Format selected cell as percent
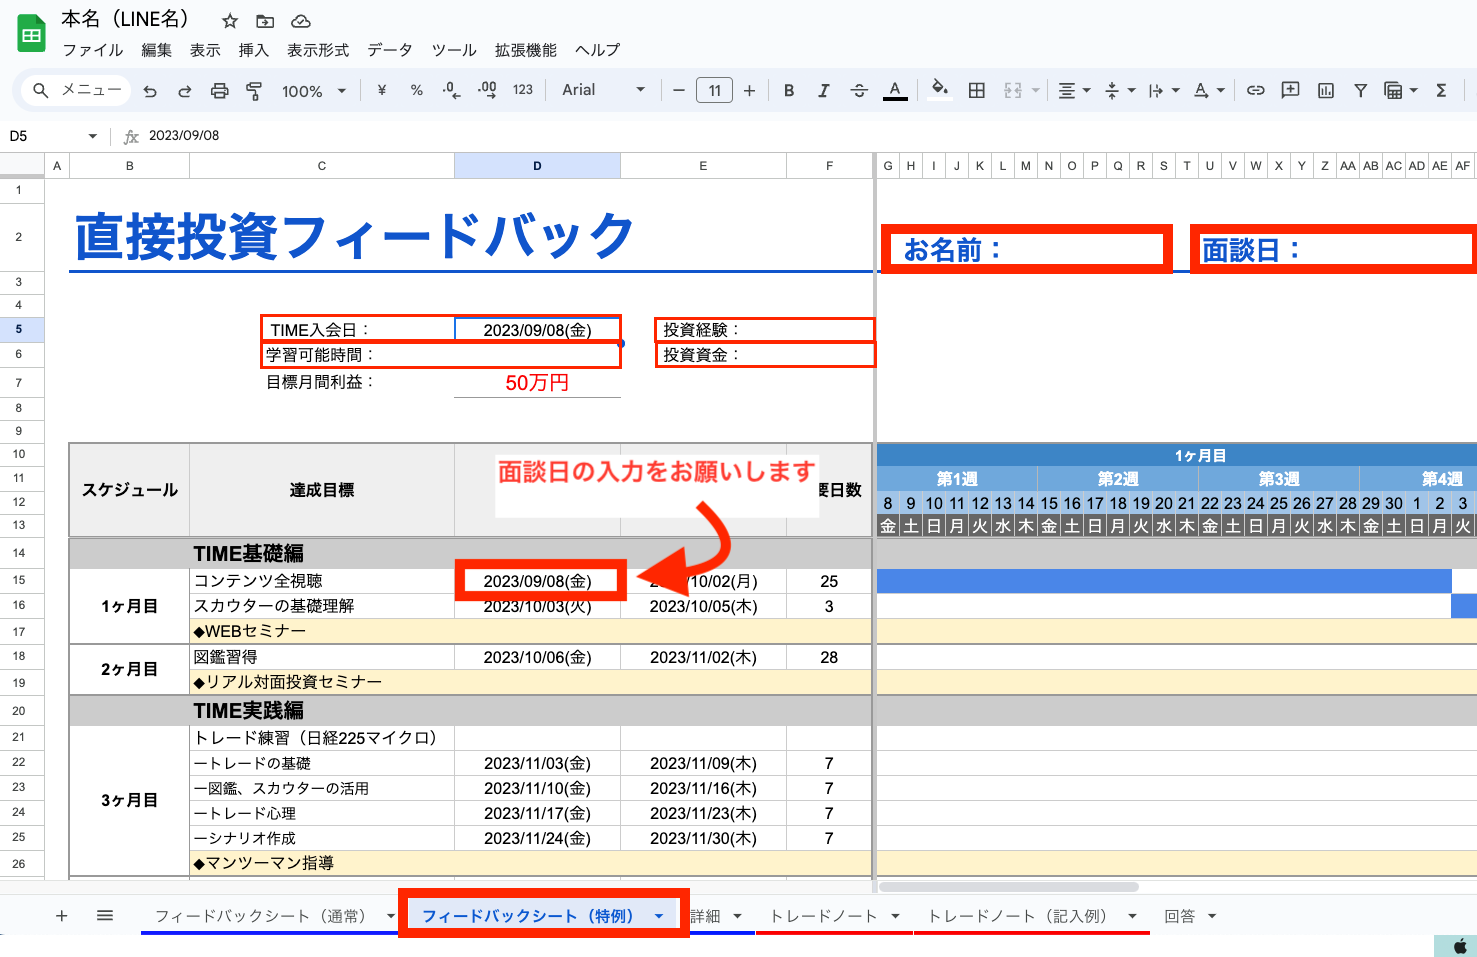The height and width of the screenshot is (957, 1477). point(416,90)
